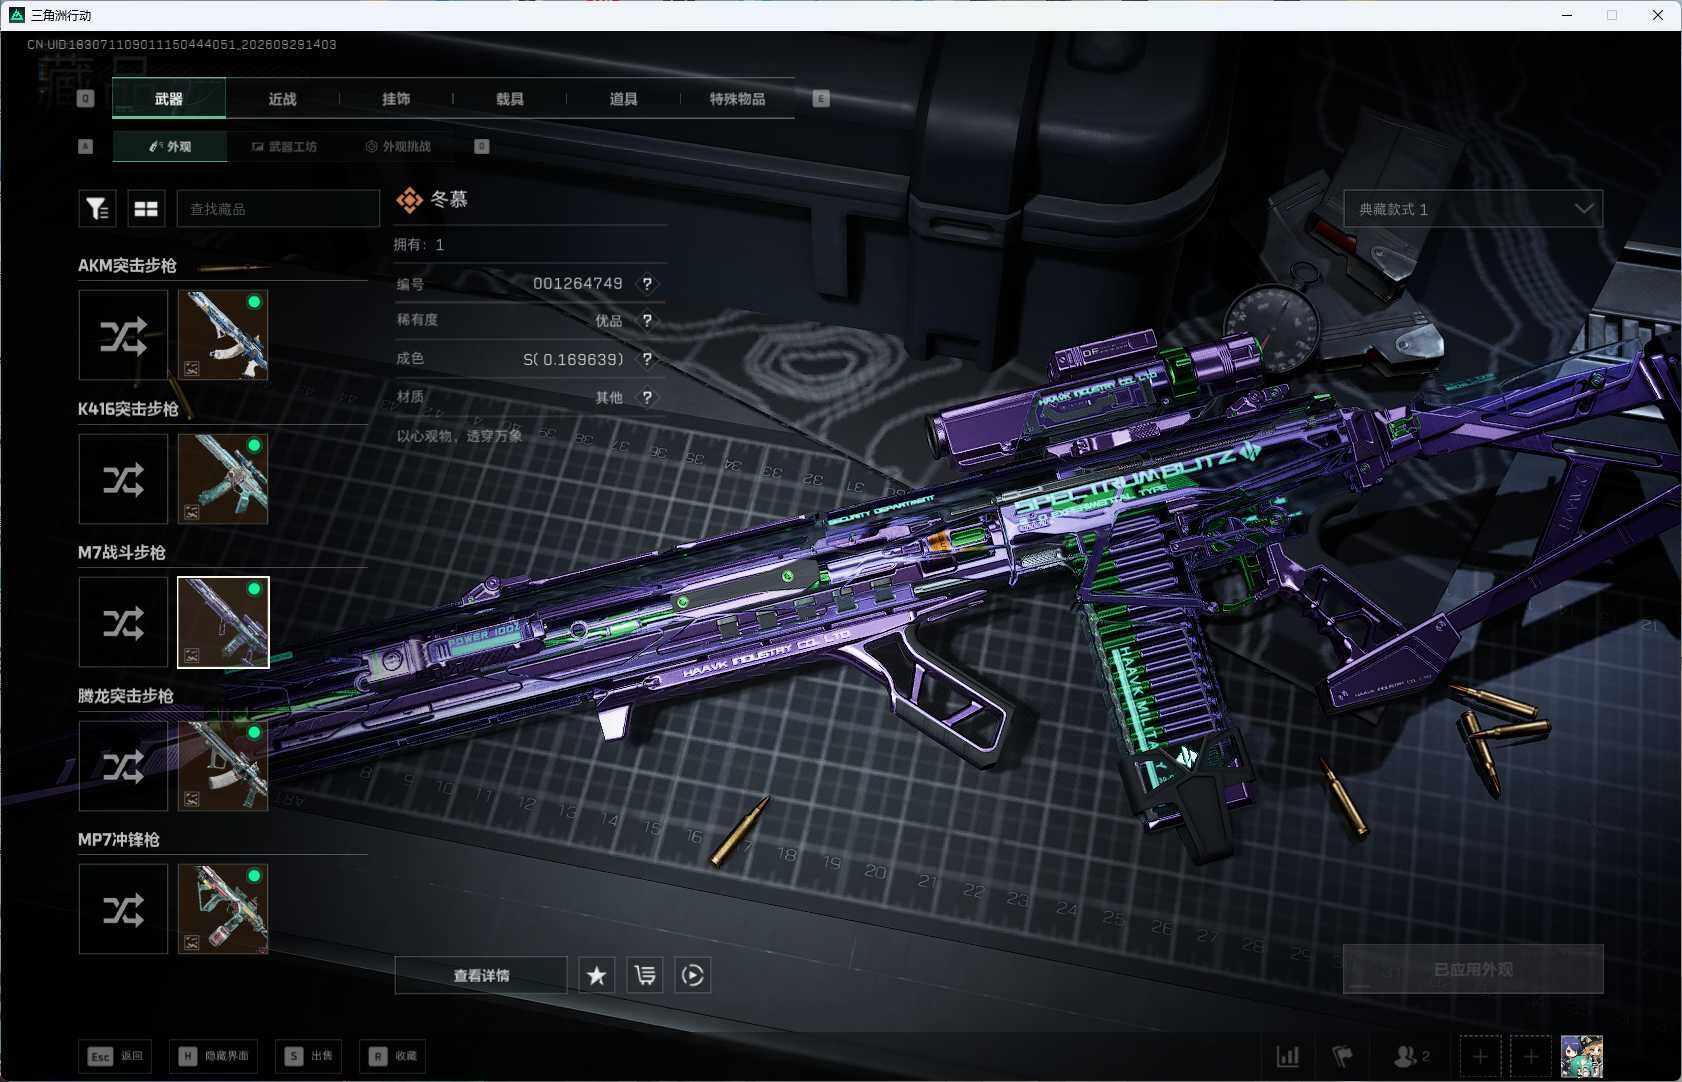The width and height of the screenshot is (1682, 1082).
Task: Click the wear value S(0.169639)
Action: (573, 359)
